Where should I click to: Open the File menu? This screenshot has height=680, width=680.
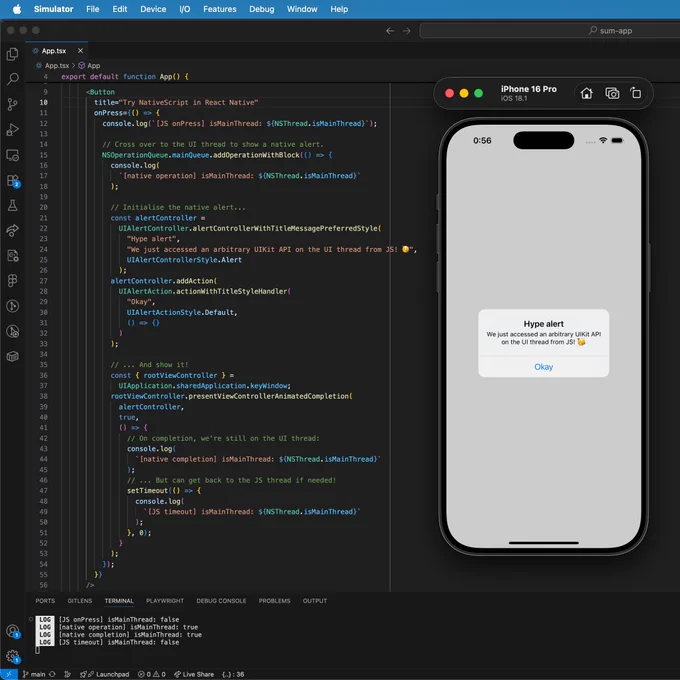point(92,9)
